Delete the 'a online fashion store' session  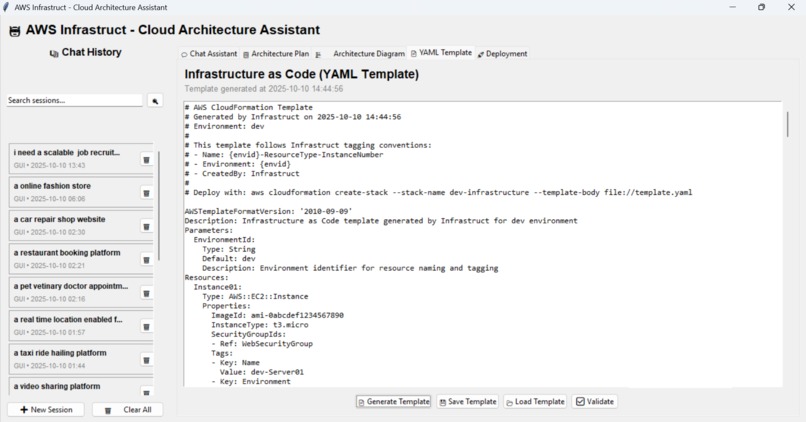(146, 193)
